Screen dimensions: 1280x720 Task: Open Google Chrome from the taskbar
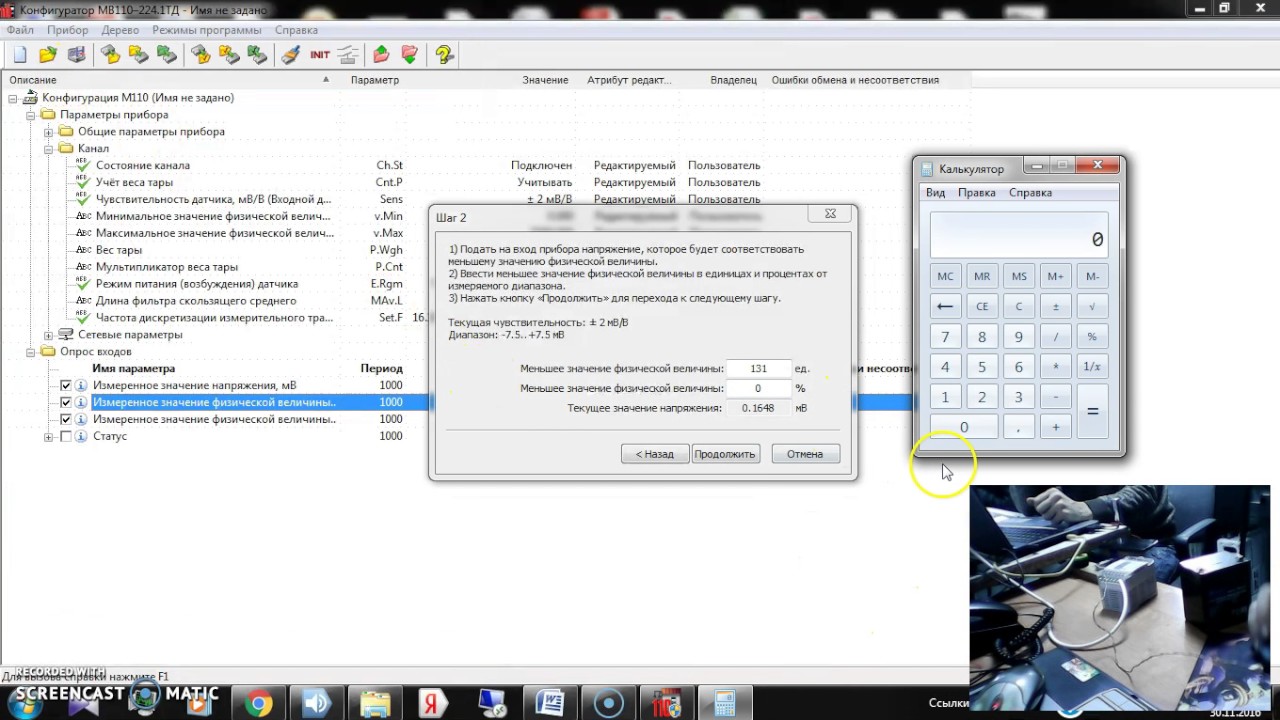[258, 704]
